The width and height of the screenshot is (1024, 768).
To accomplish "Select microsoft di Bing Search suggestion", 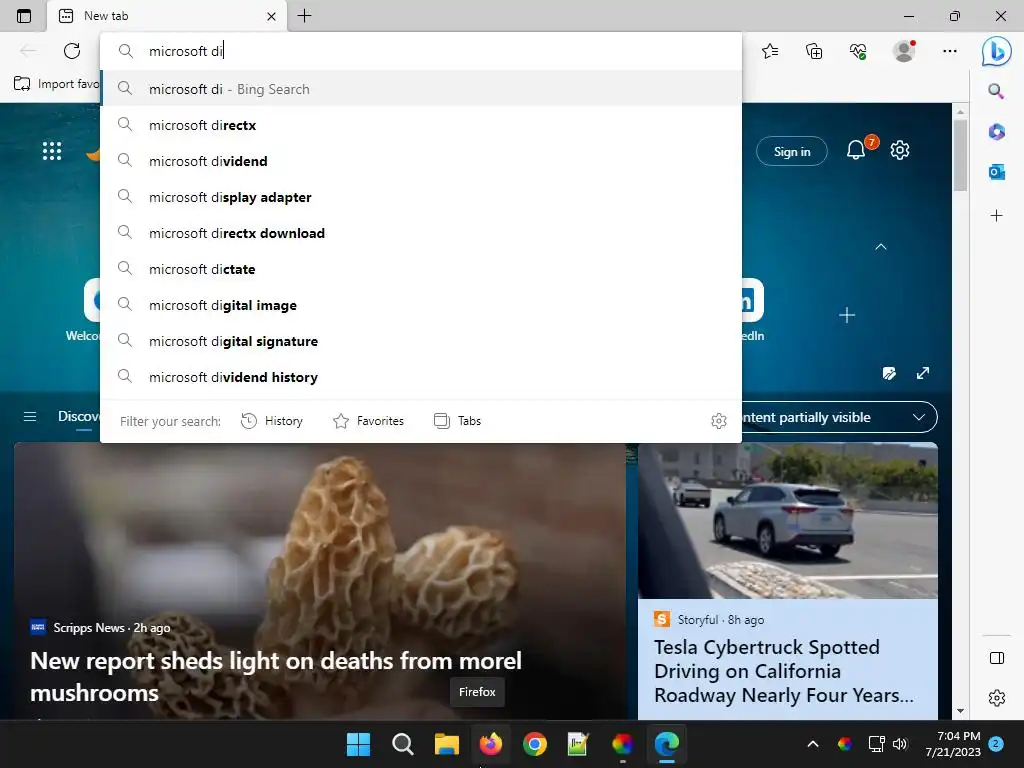I will 421,89.
